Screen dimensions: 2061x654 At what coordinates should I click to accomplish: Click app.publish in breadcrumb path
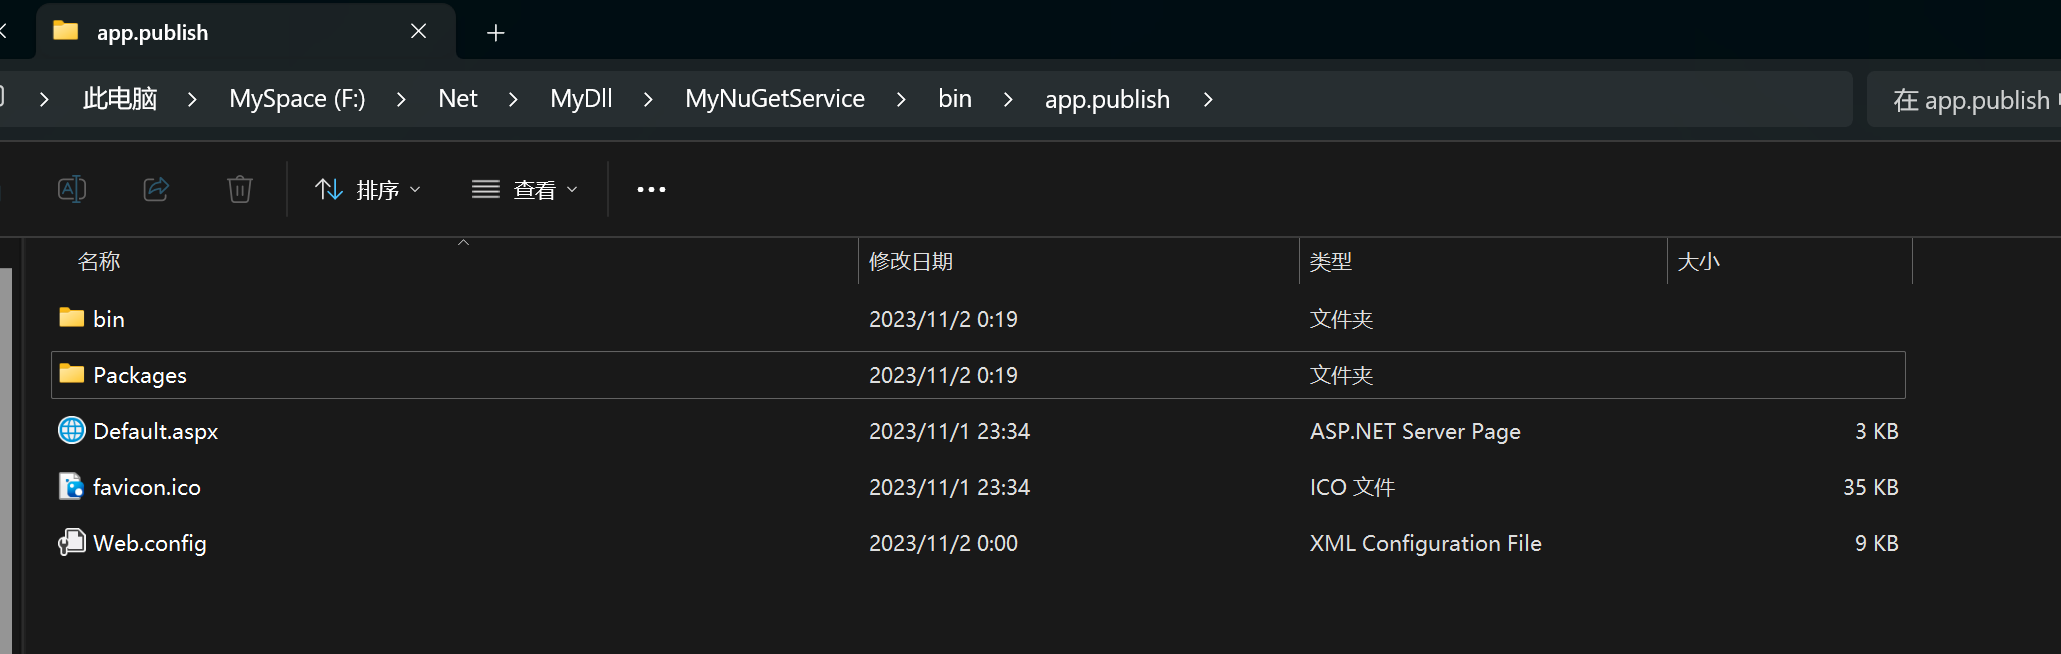pyautogui.click(x=1107, y=100)
